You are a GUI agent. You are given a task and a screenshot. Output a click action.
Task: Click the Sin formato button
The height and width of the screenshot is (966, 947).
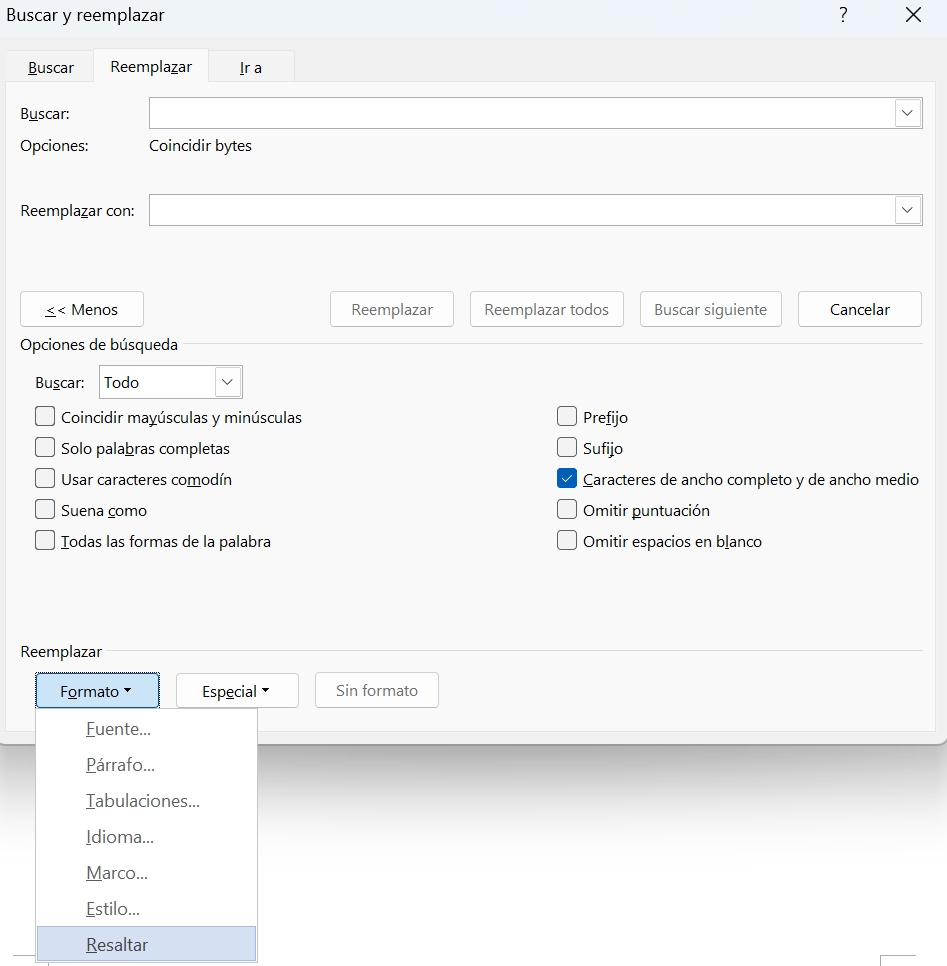(x=376, y=691)
